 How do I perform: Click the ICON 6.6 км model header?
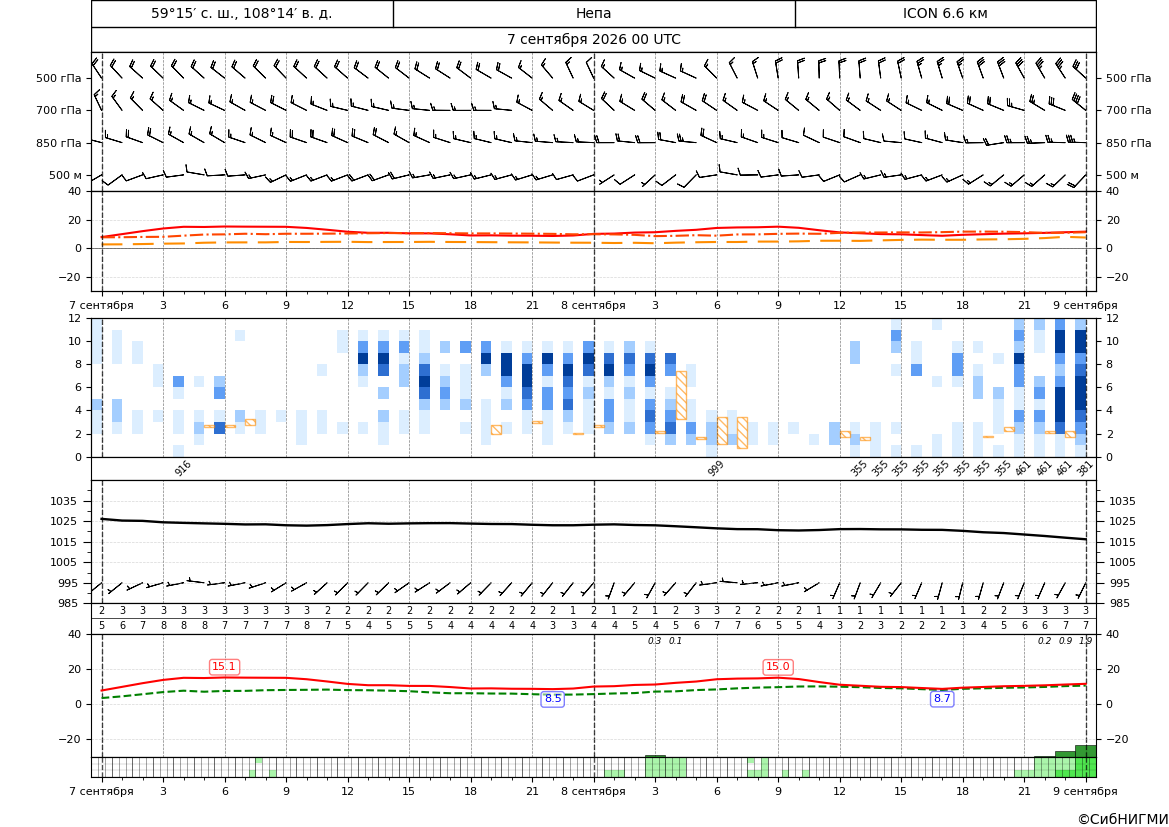pyautogui.click(x=945, y=13)
